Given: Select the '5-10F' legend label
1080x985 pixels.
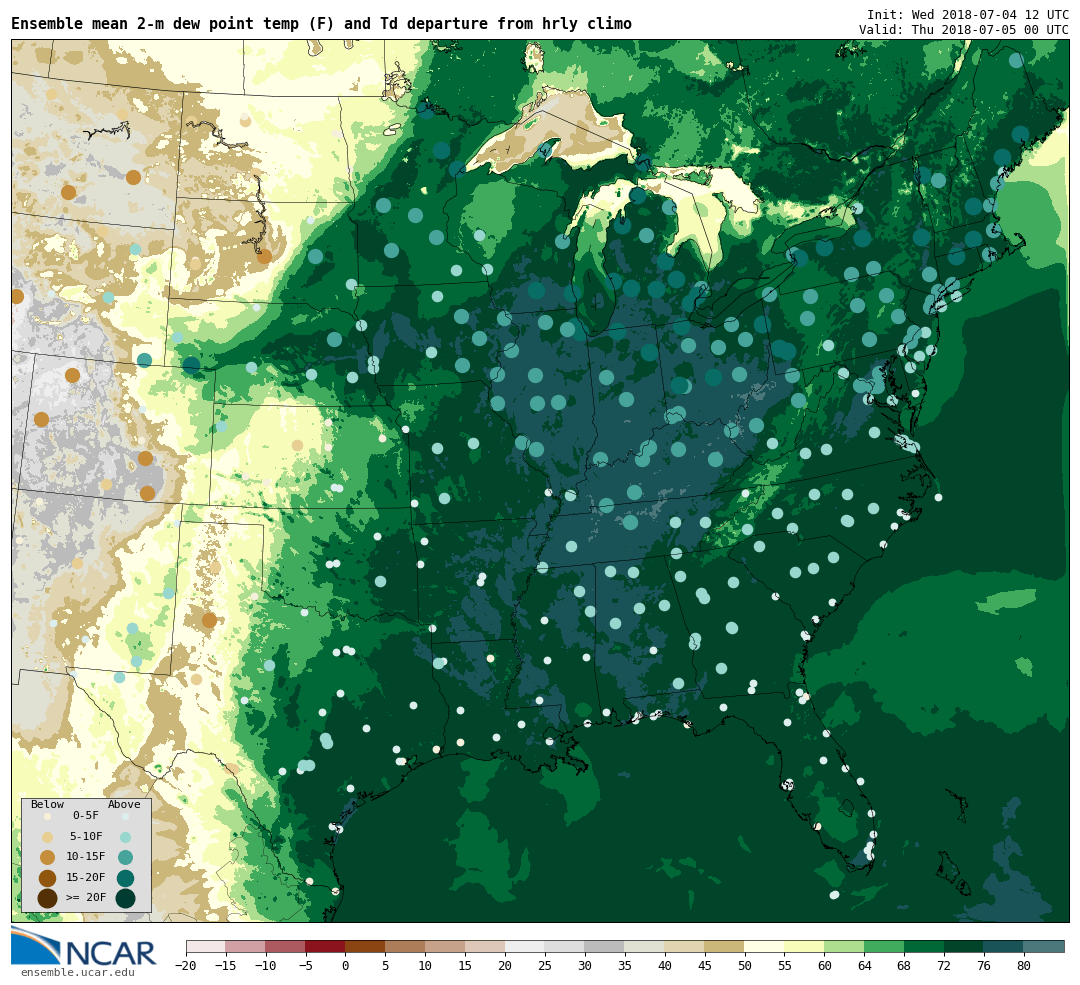Looking at the screenshot, I should pyautogui.click(x=86, y=836).
